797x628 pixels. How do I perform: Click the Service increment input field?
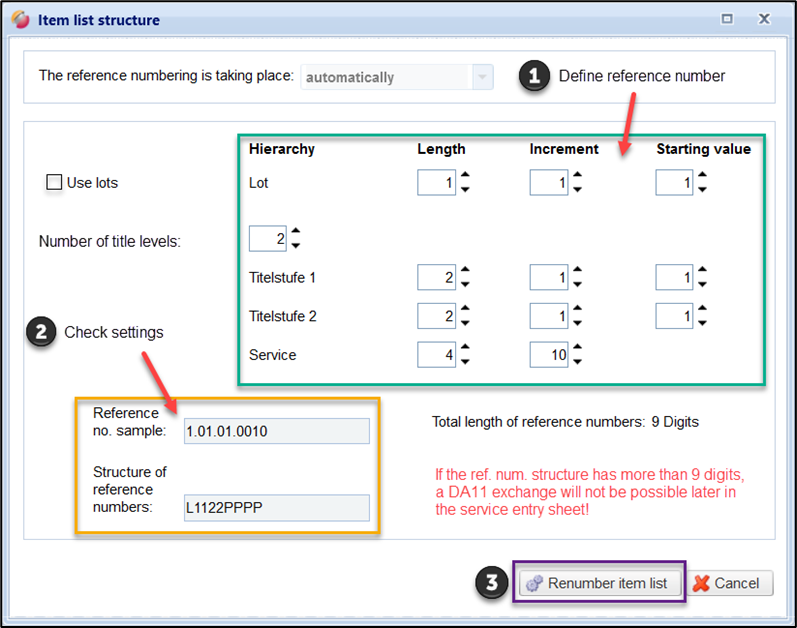(548, 354)
